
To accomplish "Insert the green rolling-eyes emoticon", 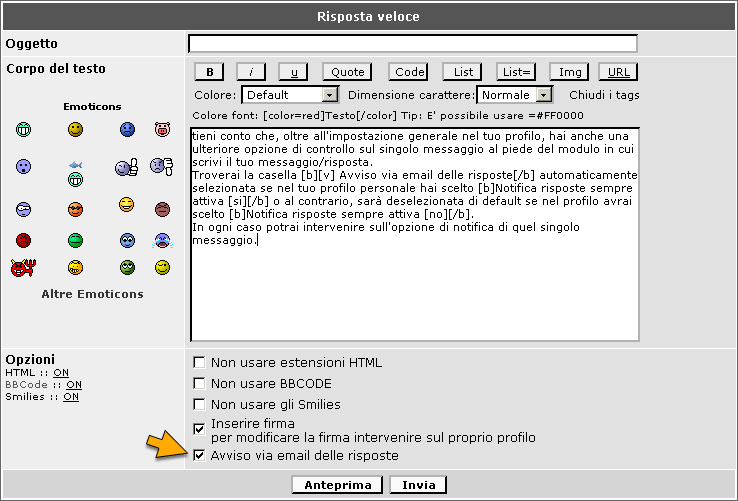I will coord(127,267).
